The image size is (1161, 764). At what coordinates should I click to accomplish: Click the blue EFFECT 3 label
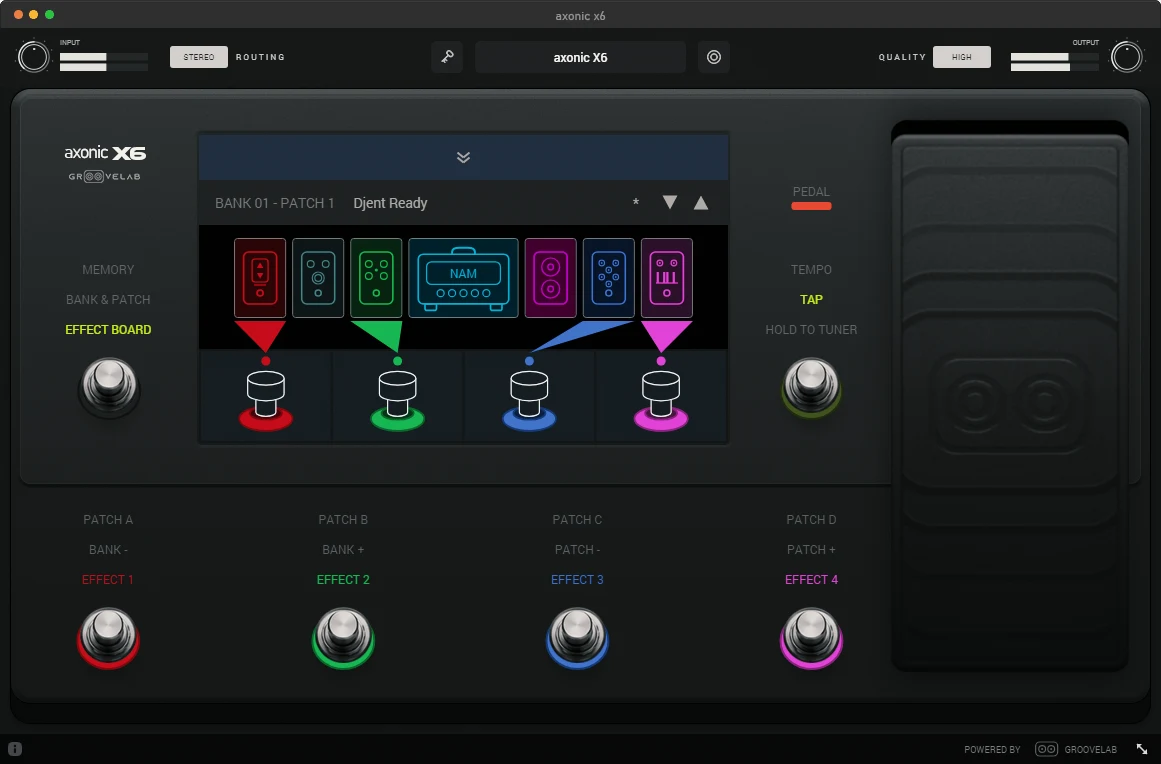point(577,580)
